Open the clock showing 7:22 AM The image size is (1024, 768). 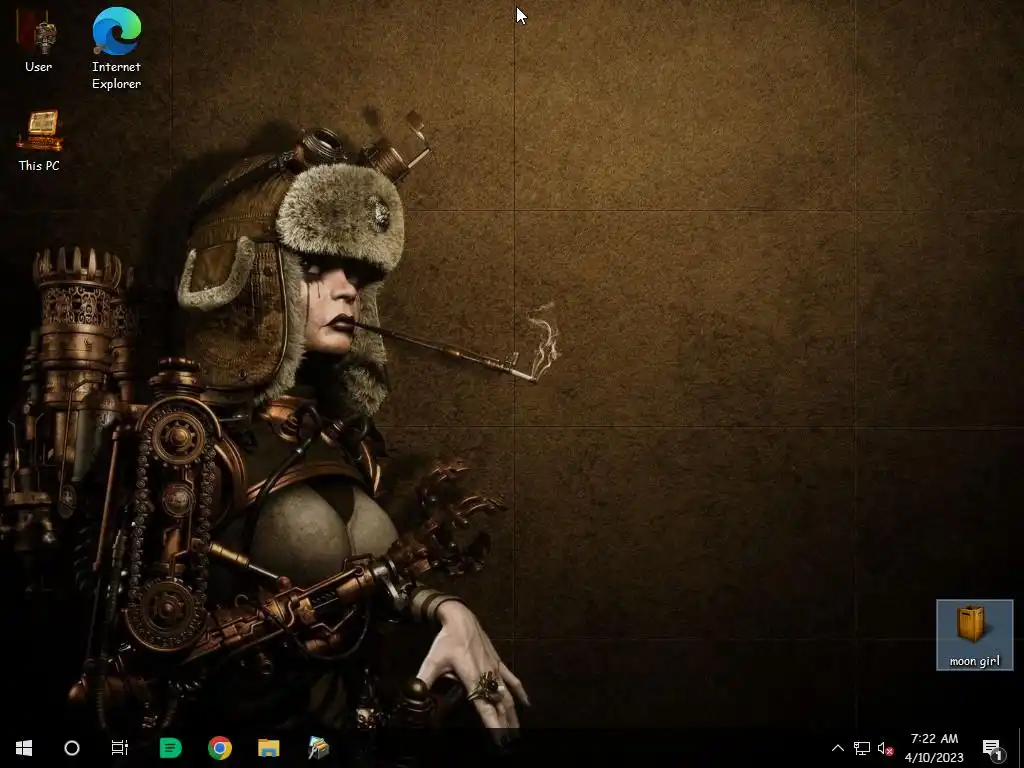[x=934, y=748]
